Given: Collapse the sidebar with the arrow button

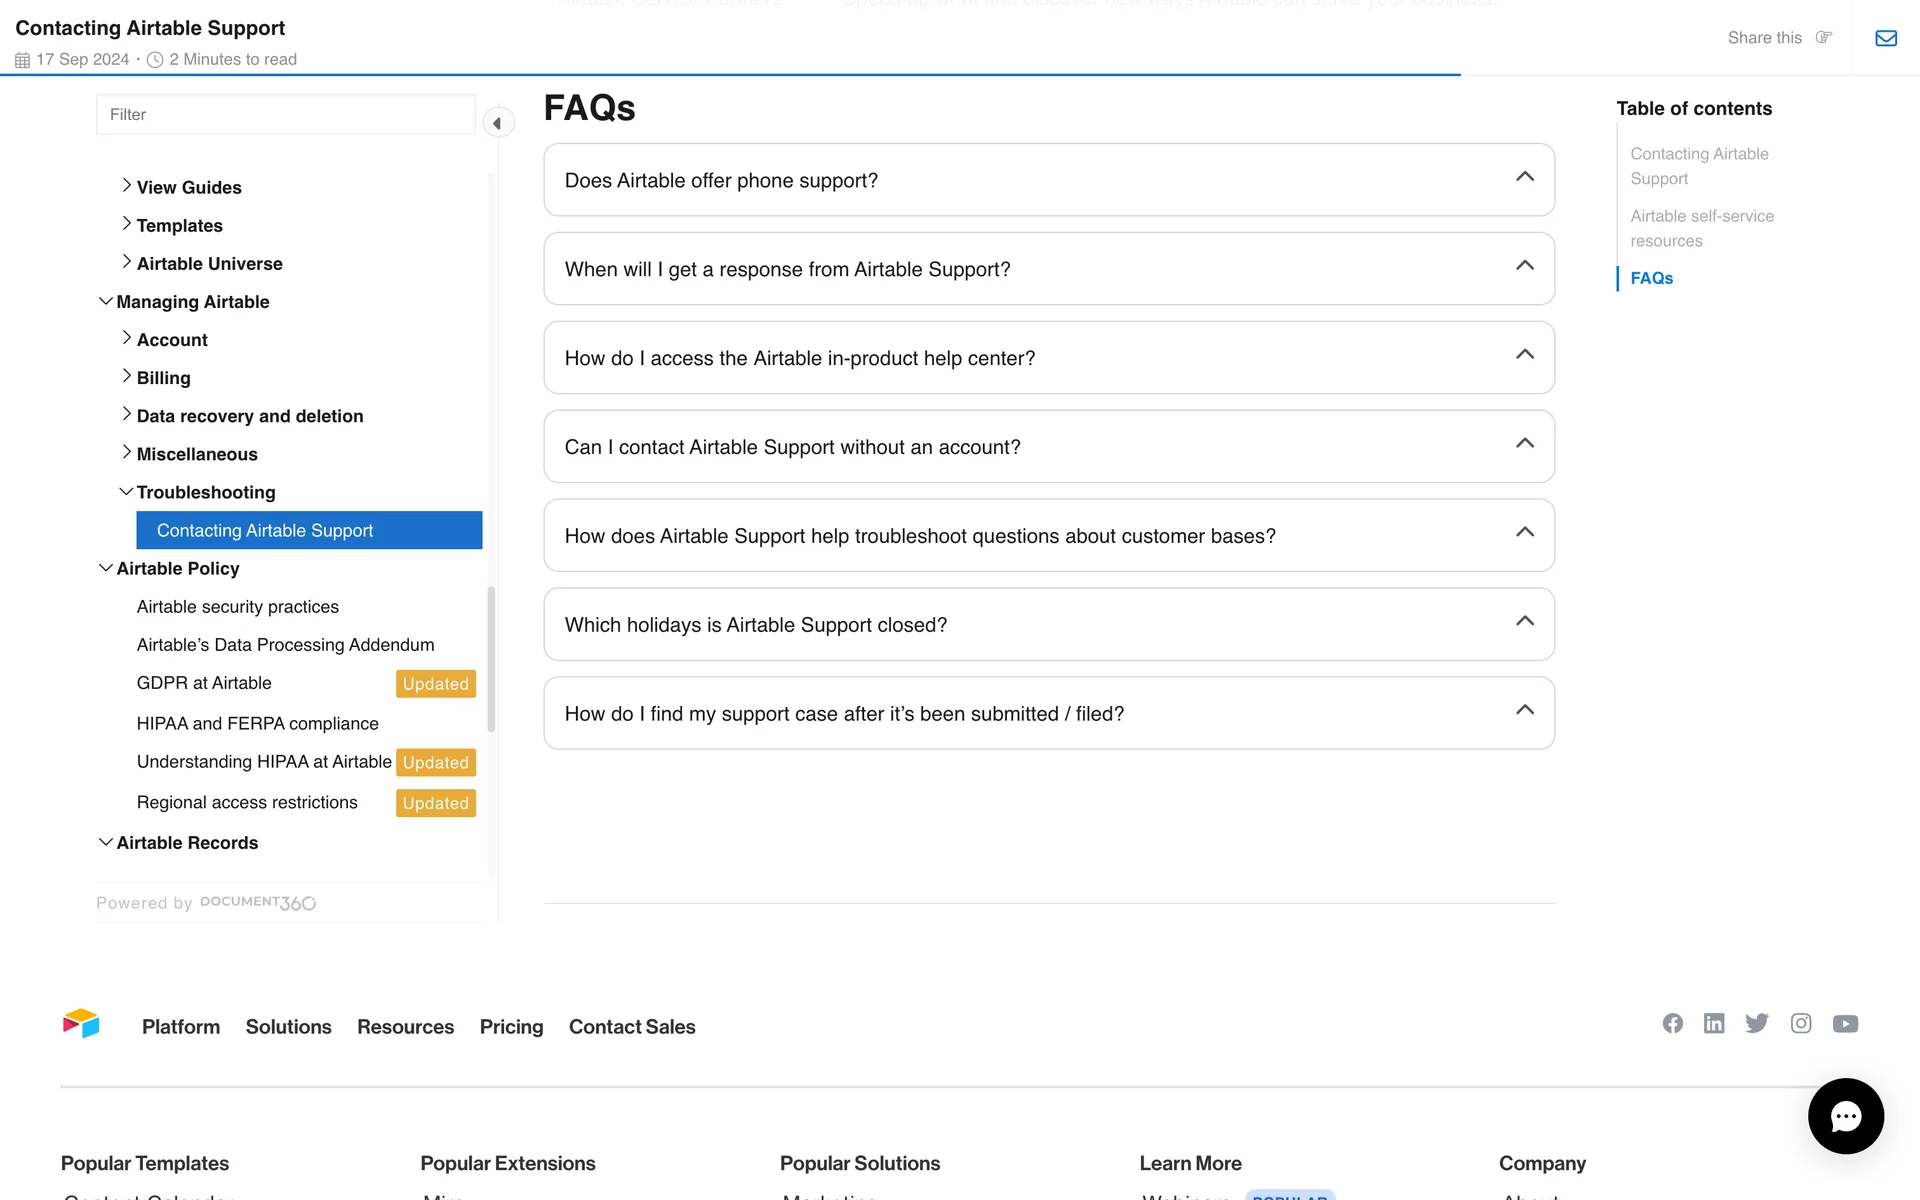Looking at the screenshot, I should pos(497,123).
